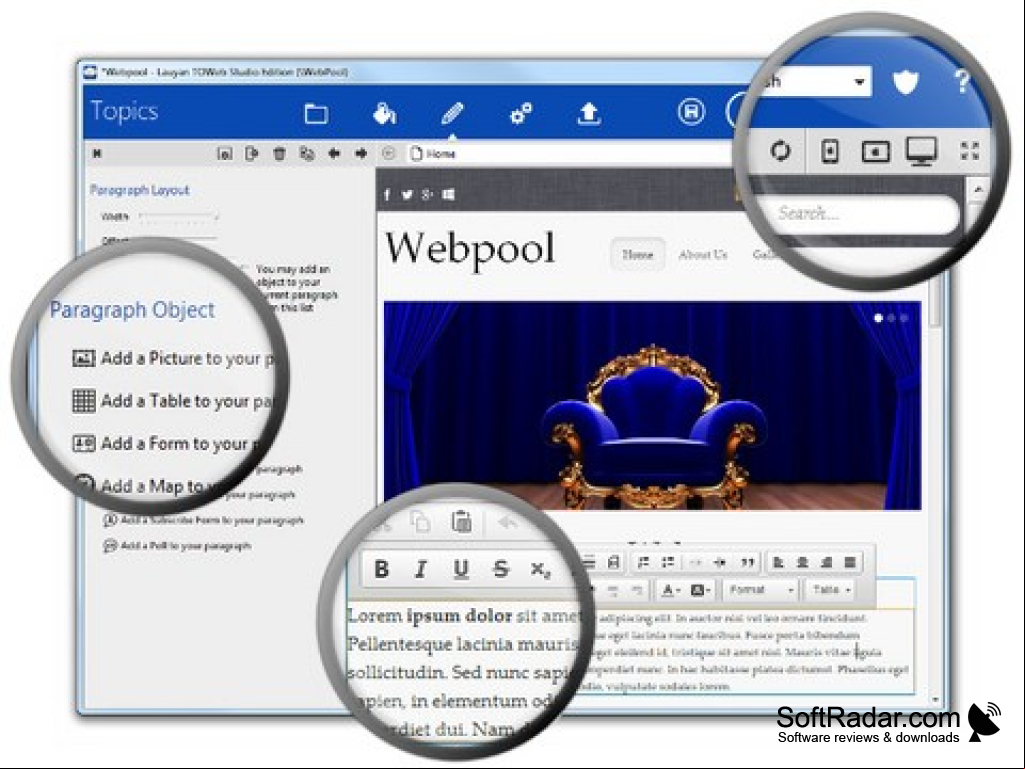The image size is (1025, 769).
Task: Open the background color dropdown
Action: pyautogui.click(x=699, y=590)
